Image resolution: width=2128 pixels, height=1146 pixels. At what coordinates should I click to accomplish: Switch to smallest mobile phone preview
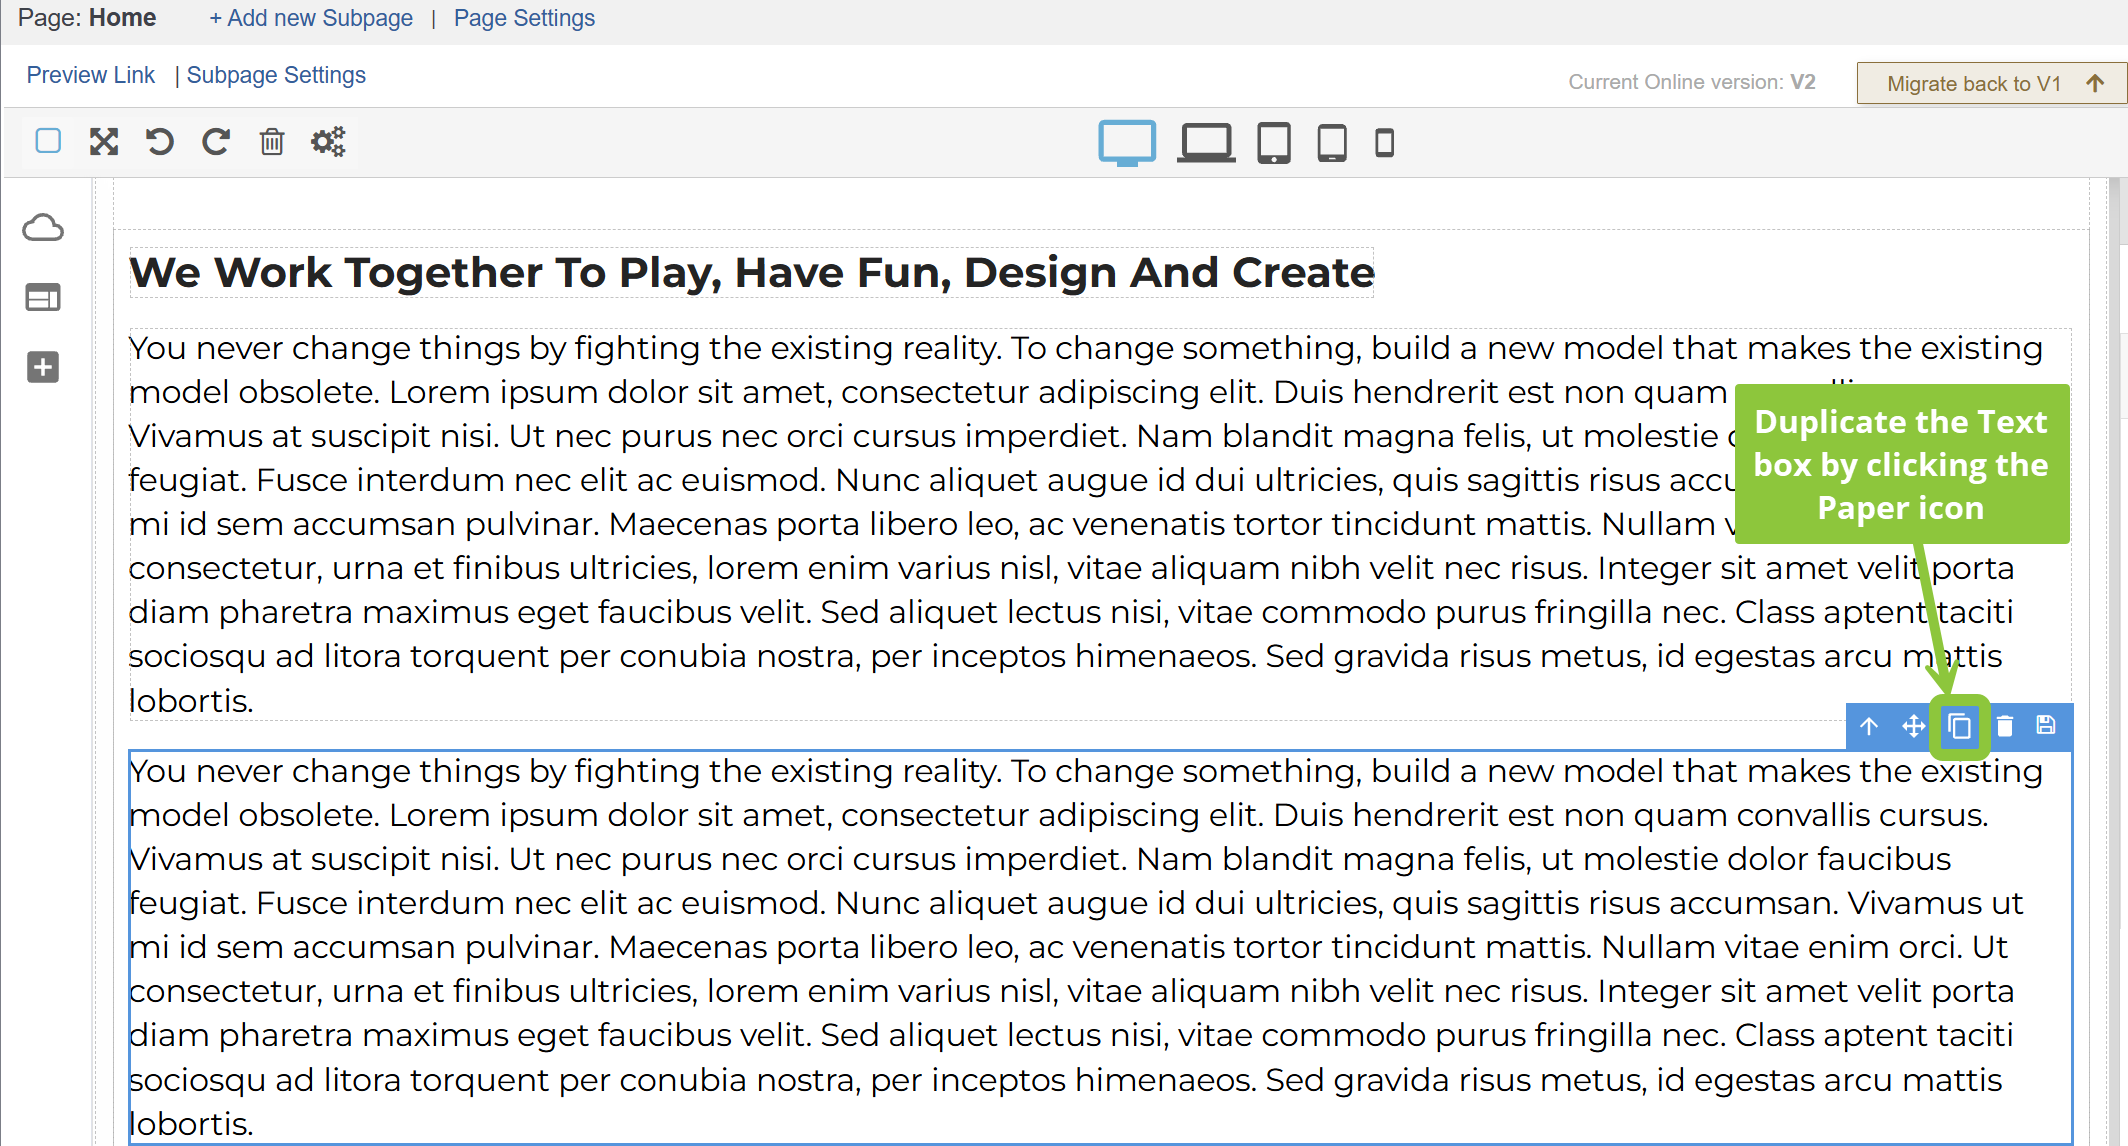click(1384, 143)
